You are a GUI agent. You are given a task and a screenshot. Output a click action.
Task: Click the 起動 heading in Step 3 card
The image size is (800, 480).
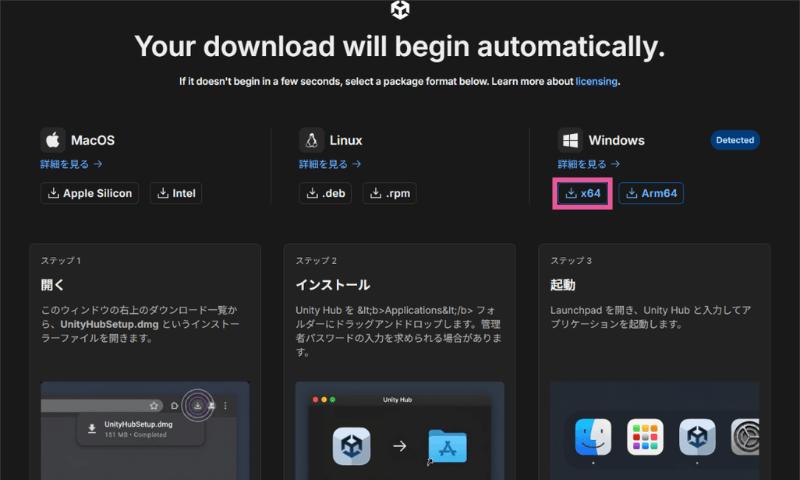(563, 285)
